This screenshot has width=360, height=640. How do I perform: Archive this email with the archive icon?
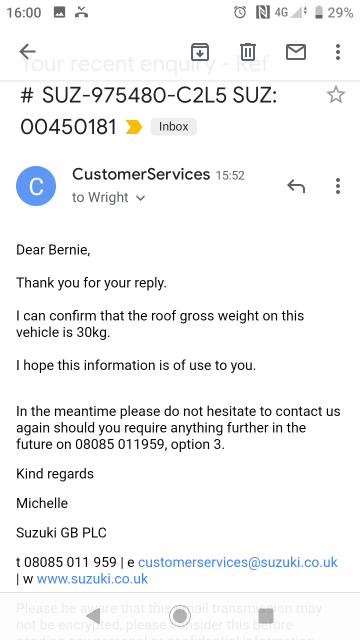[200, 52]
